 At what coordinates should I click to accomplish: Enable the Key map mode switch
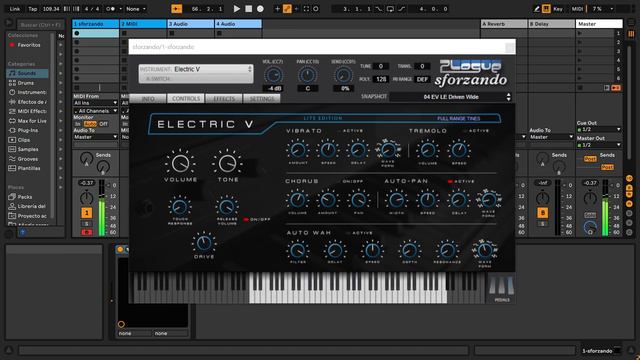click(x=558, y=9)
